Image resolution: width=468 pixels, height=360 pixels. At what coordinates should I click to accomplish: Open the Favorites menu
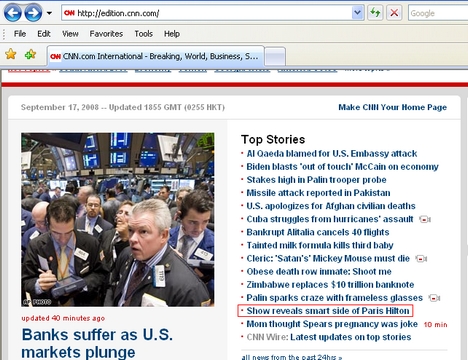(x=106, y=34)
